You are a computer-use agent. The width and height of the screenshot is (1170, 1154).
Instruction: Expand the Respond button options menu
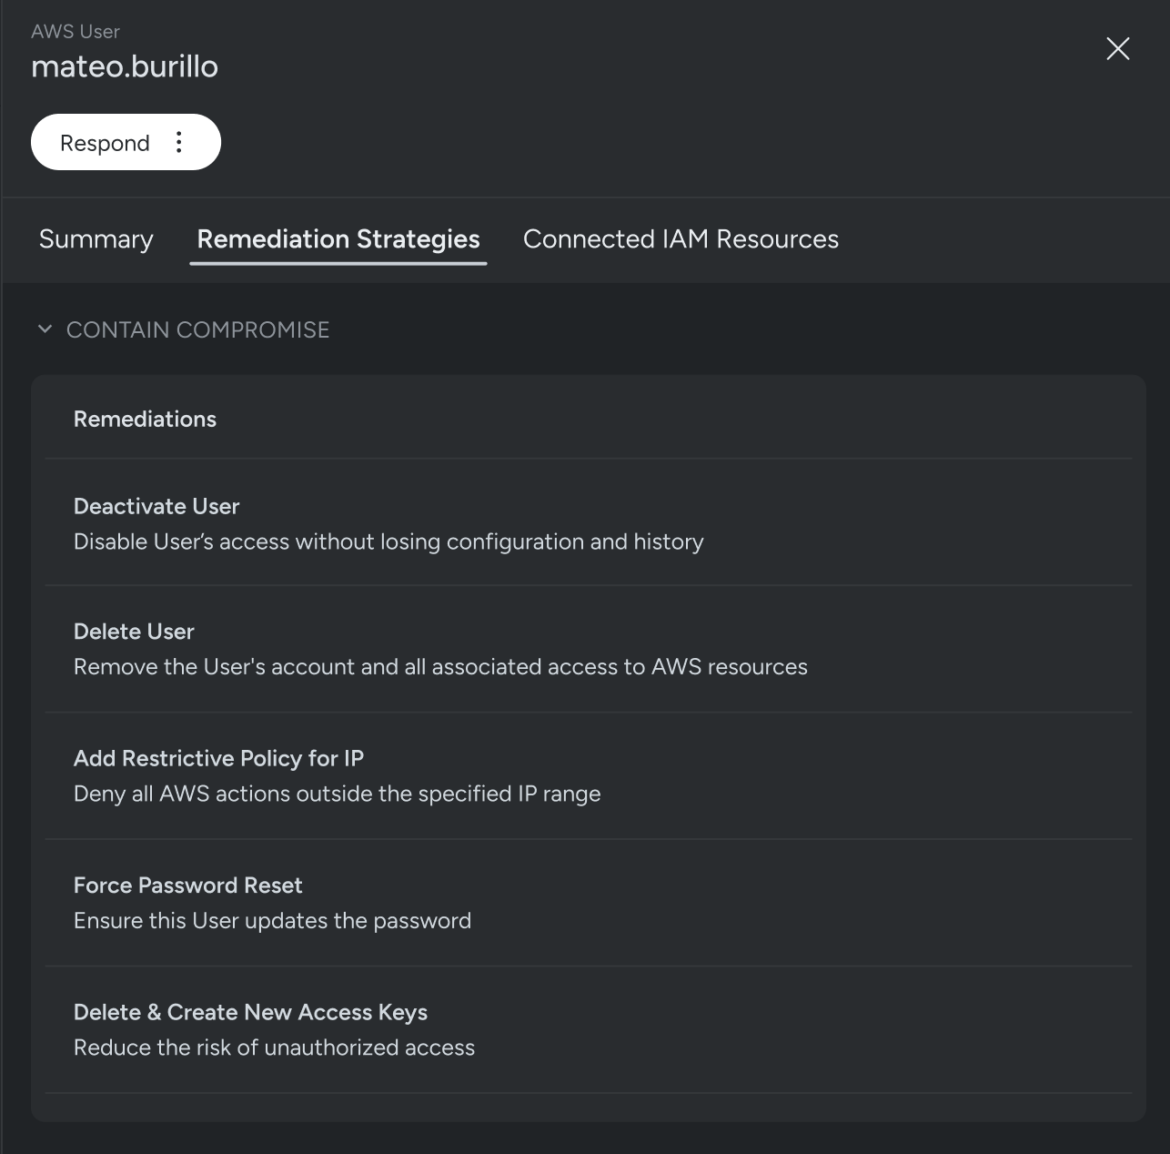(x=180, y=142)
